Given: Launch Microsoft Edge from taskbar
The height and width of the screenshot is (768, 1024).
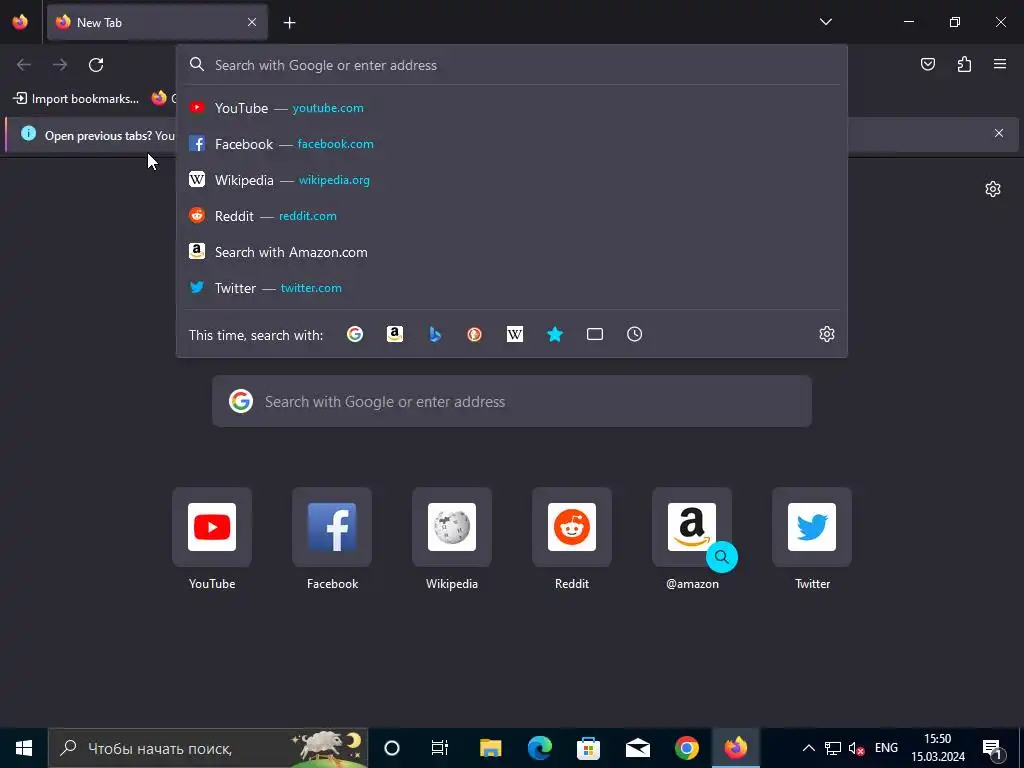Looking at the screenshot, I should [x=539, y=748].
